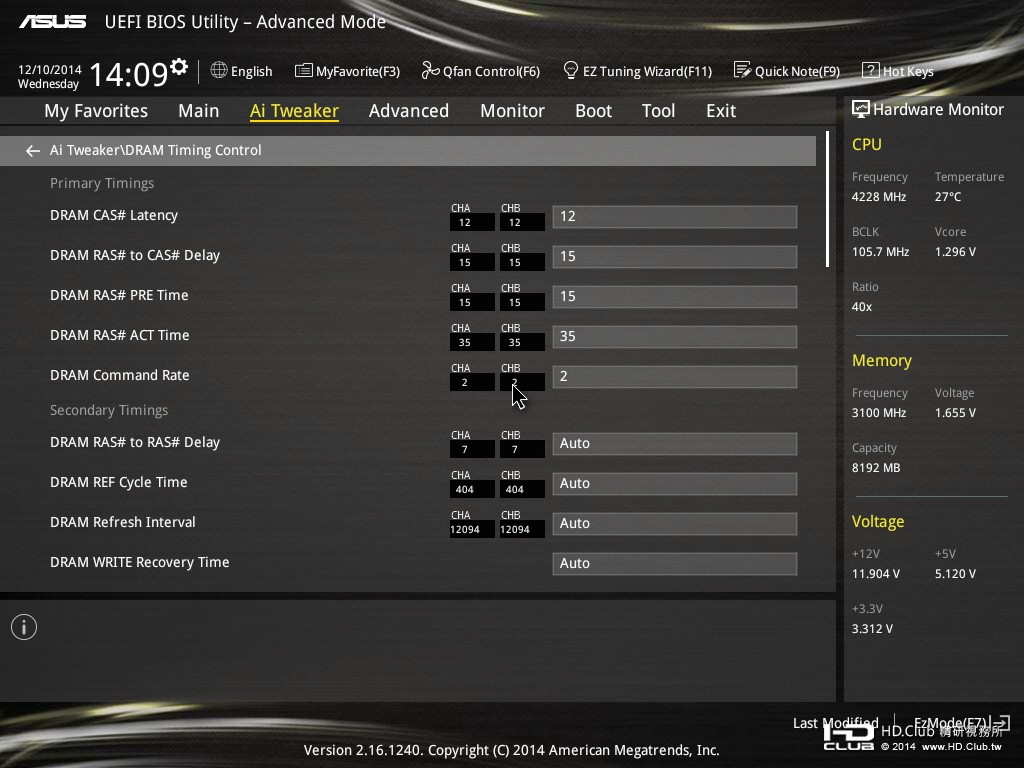Open the Tool tab

click(658, 111)
